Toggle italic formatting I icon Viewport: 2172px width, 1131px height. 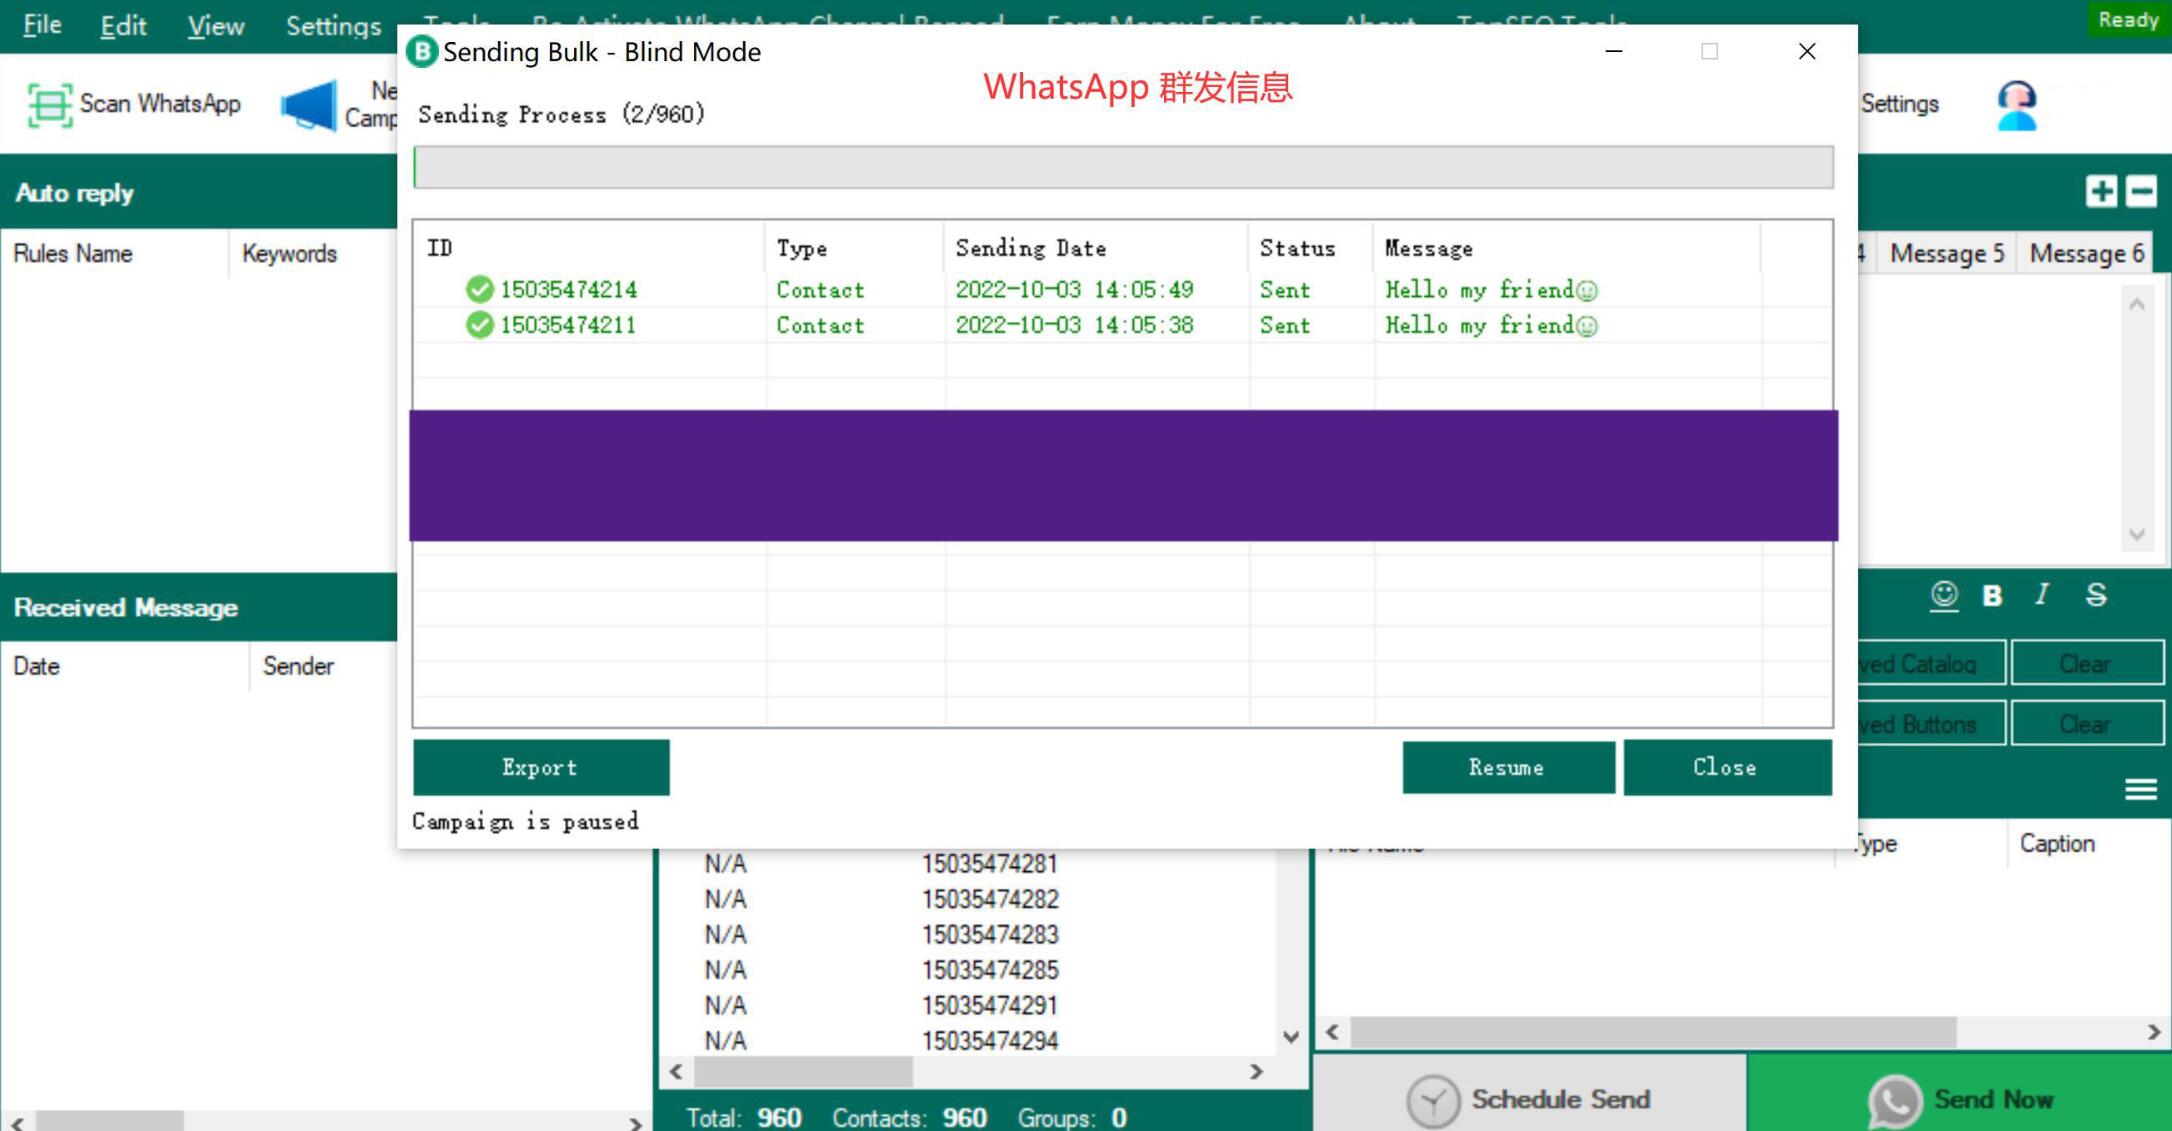click(x=2042, y=595)
